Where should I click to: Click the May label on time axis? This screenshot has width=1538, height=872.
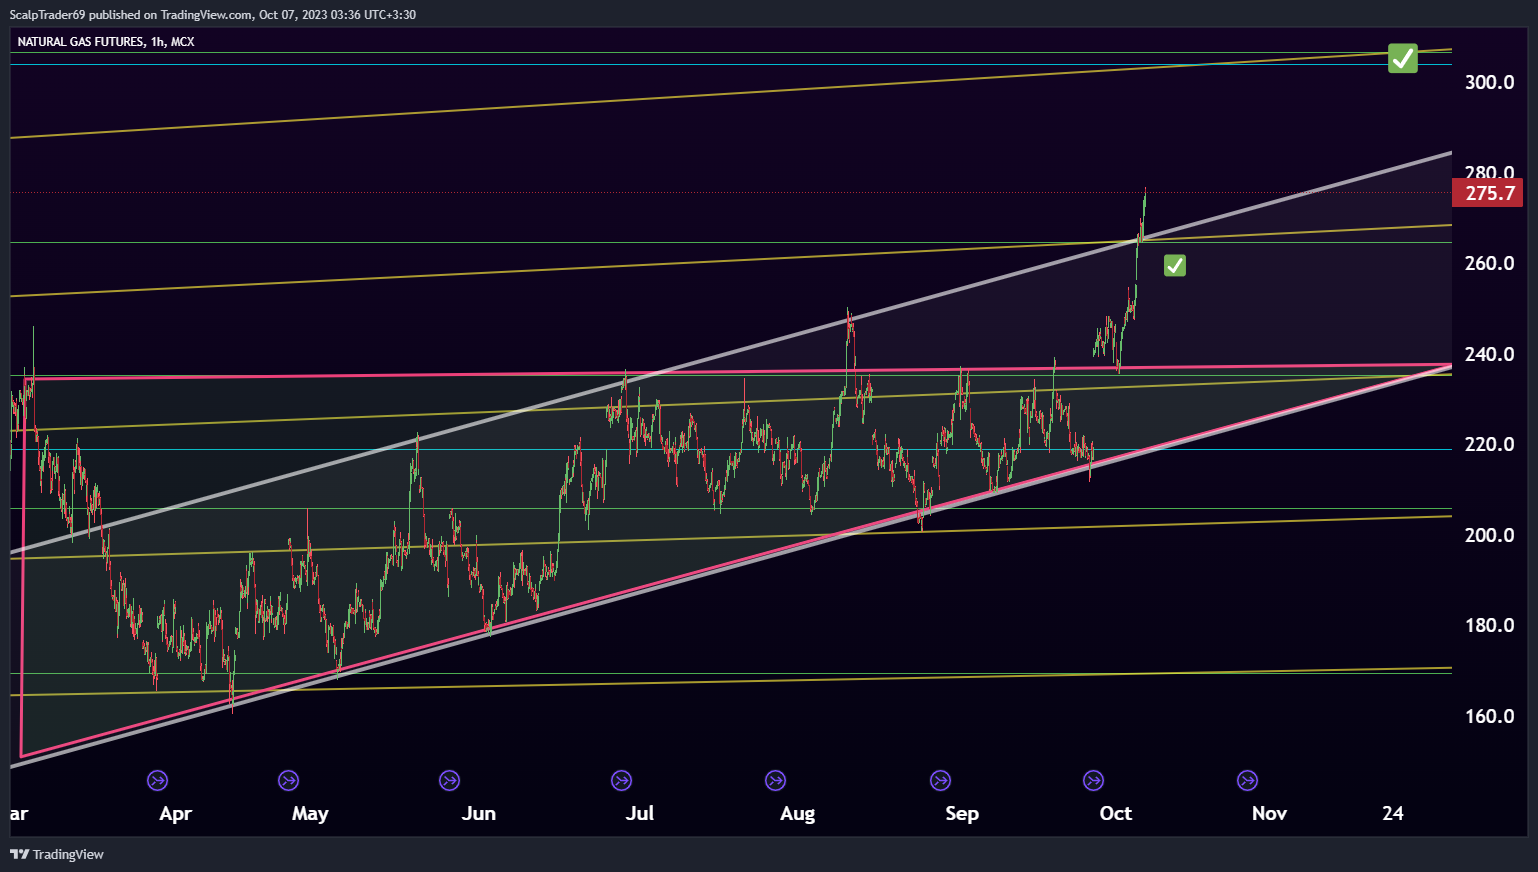(x=310, y=814)
